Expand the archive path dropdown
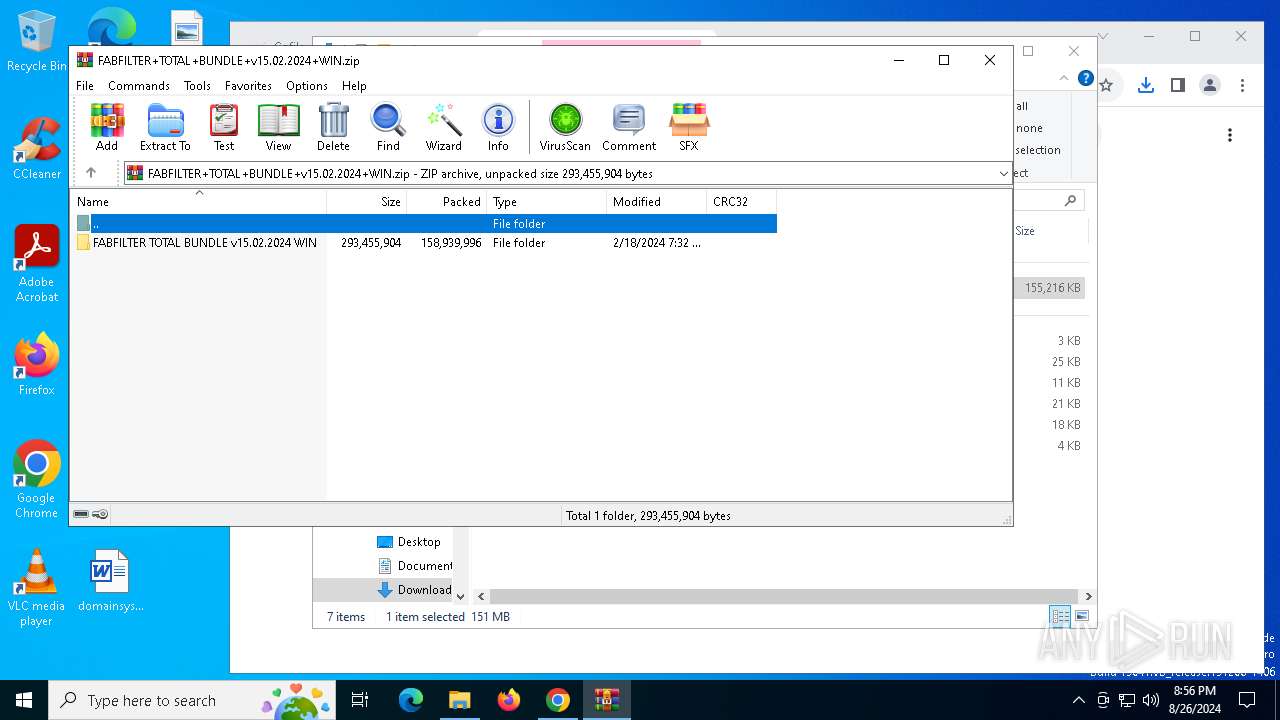The image size is (1280, 720). click(1004, 174)
